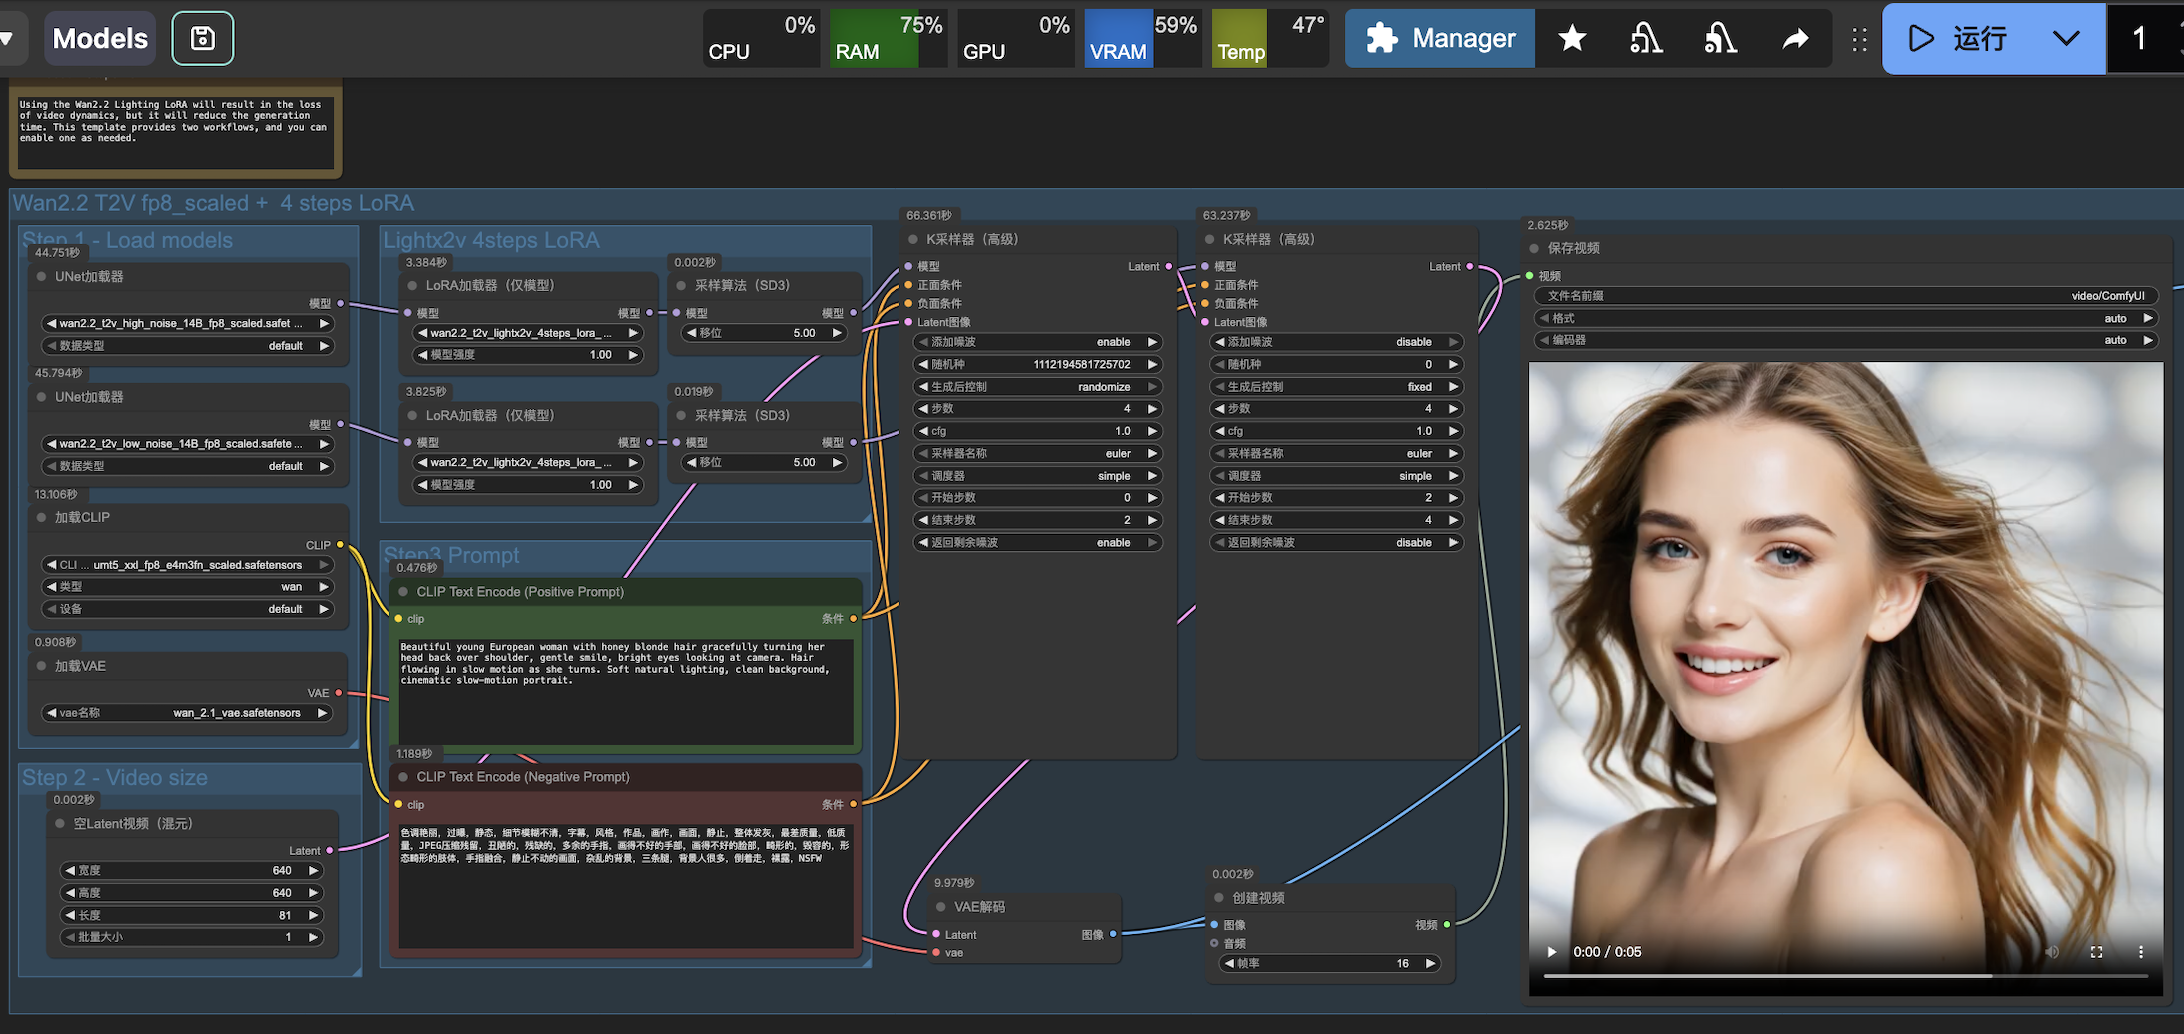
Task: Click Step 2 - Video size group title
Action: coord(115,777)
